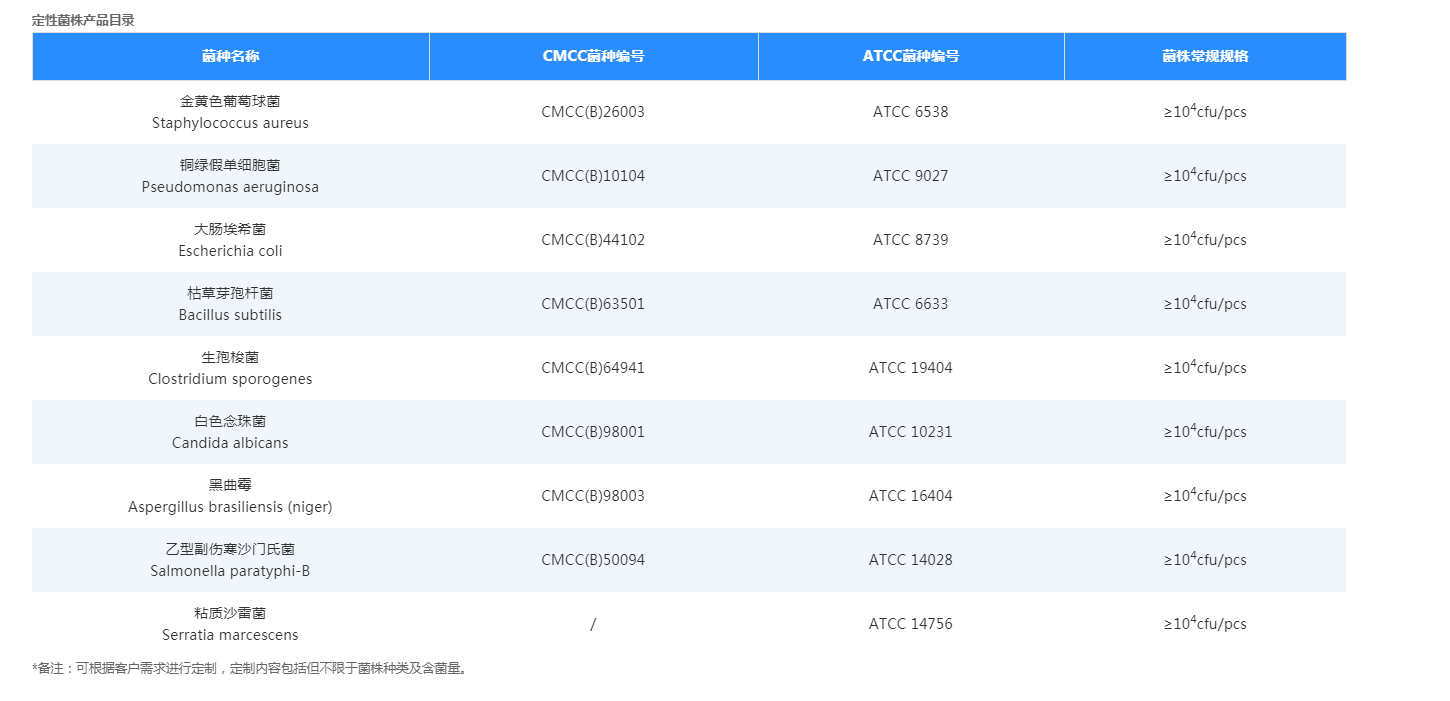Image resolution: width=1450 pixels, height=701 pixels.
Task: Select the CMCC(B)98001 cell
Action: [593, 432]
